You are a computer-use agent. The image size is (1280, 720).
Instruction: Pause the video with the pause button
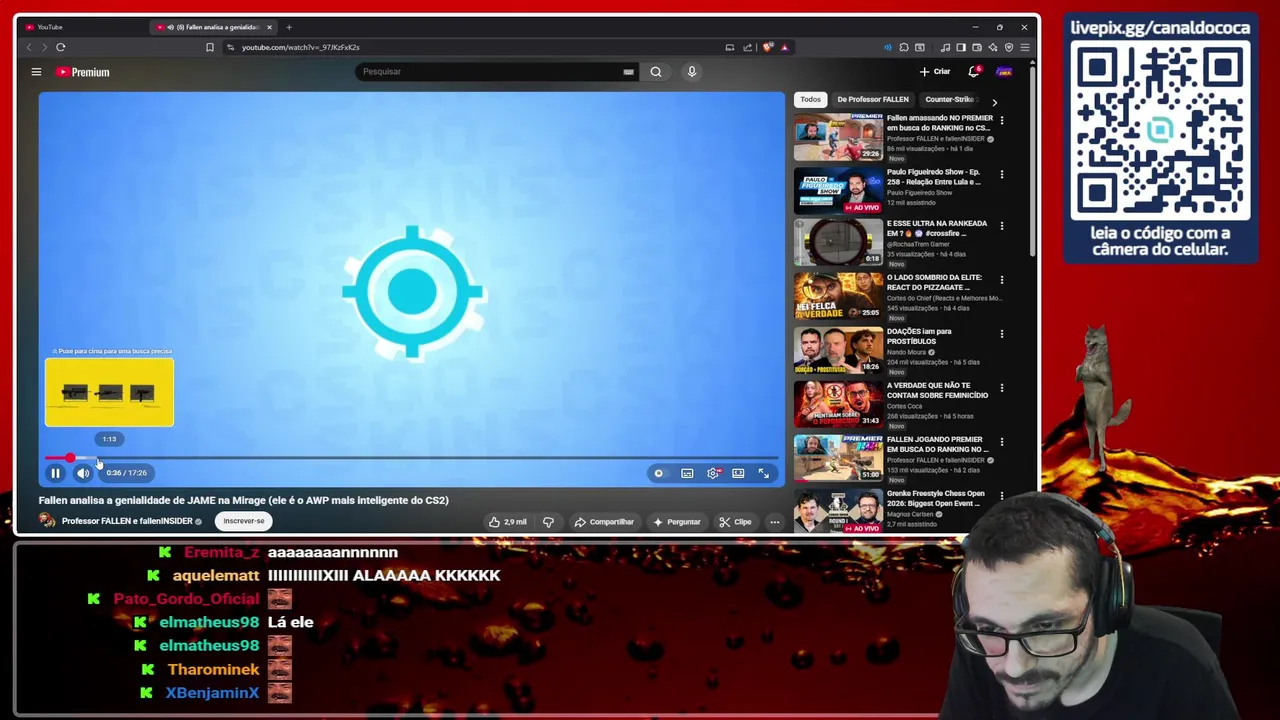[56, 473]
